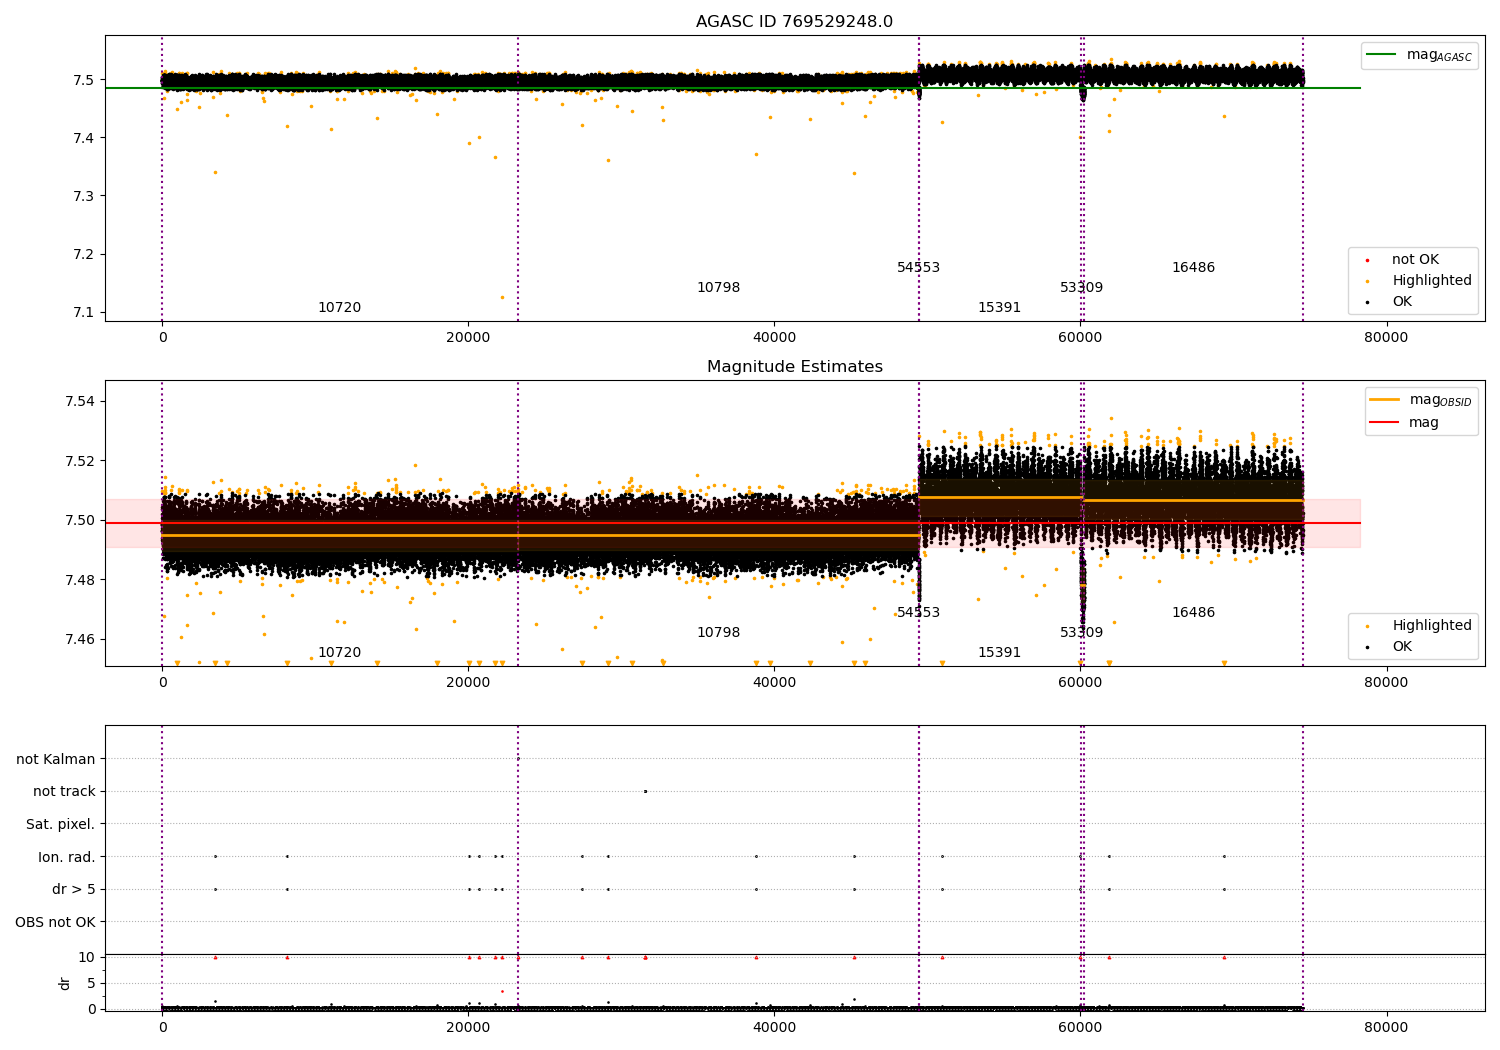Screen dimensions: 1500x1050
Task: Click the dr axis tick value 5
Action: pos(91,984)
